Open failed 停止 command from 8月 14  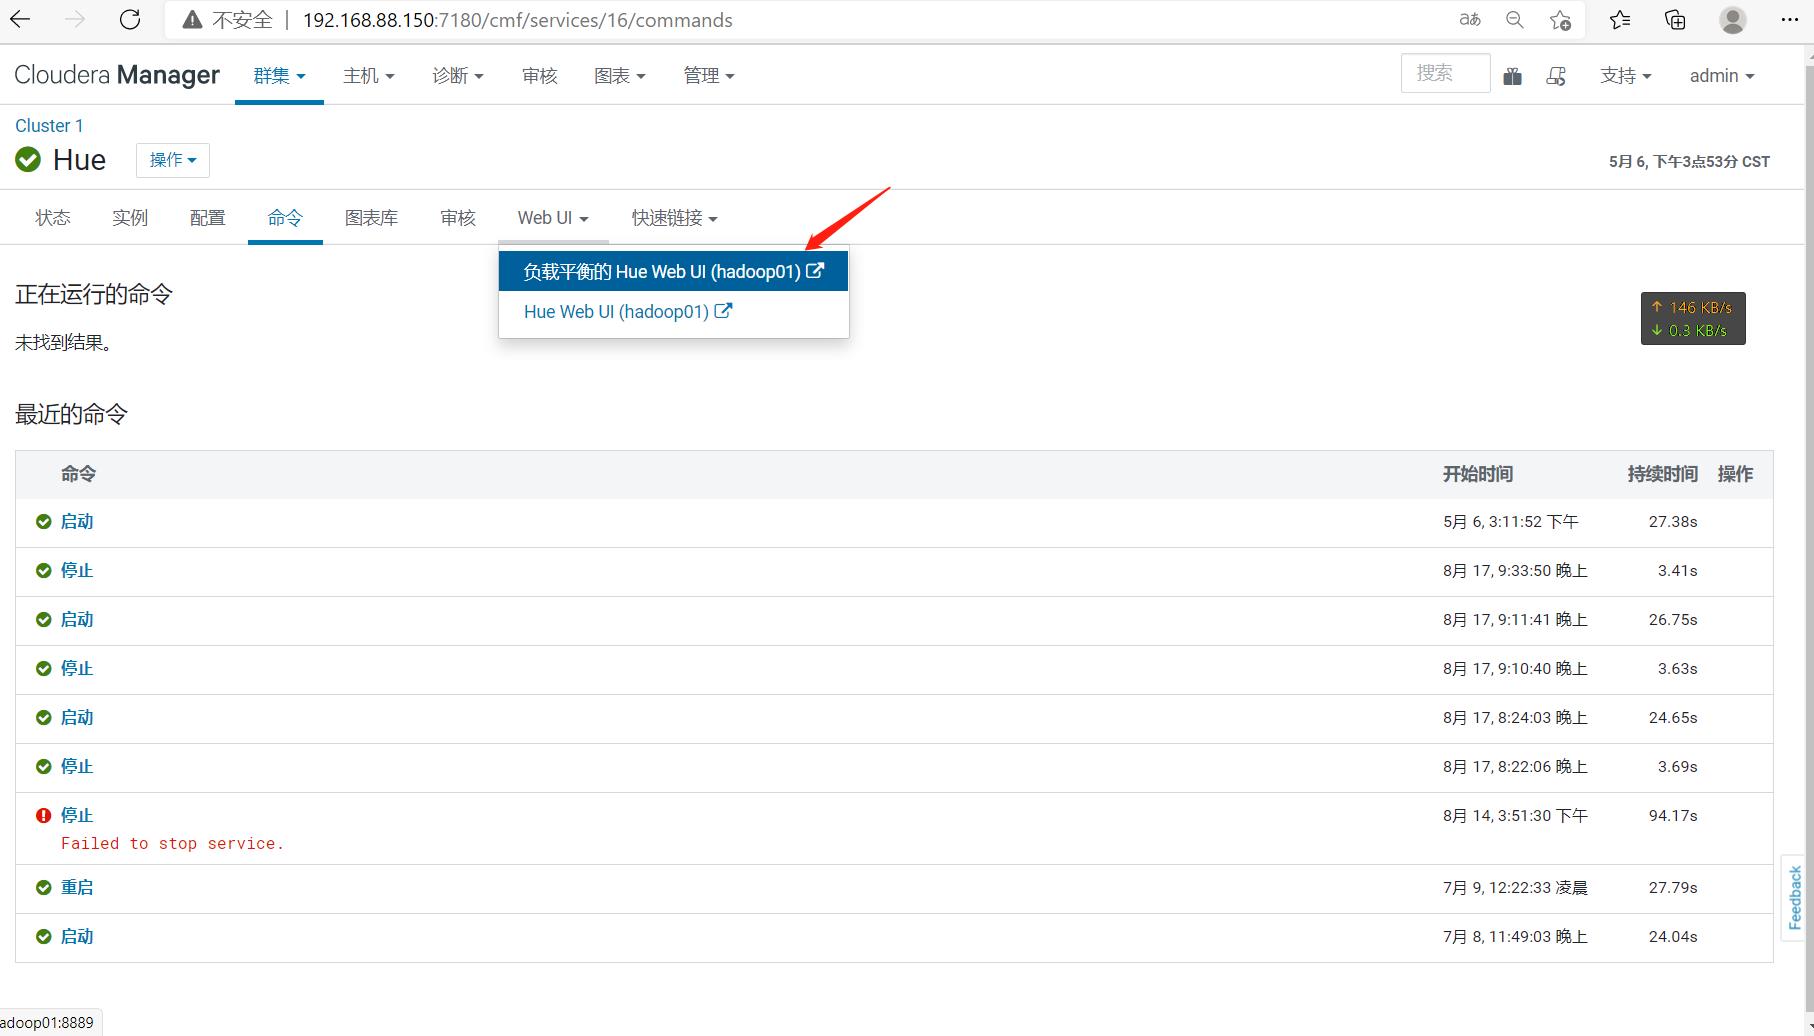[77, 815]
